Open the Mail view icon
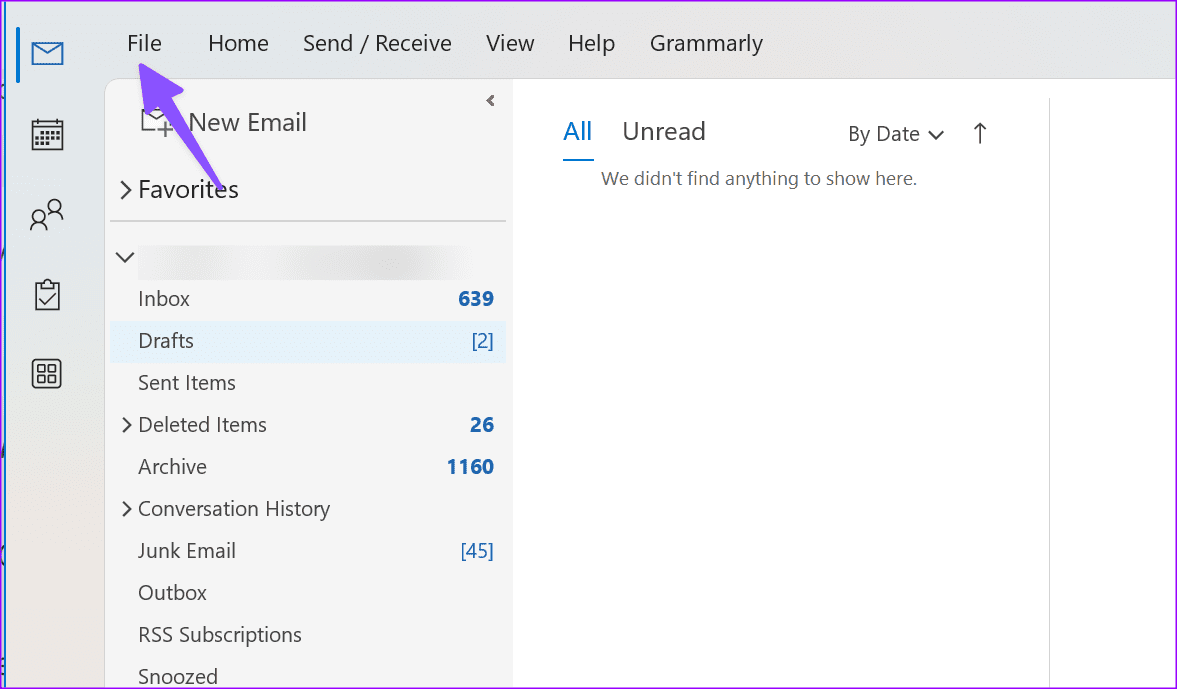The width and height of the screenshot is (1177, 689). coord(47,53)
